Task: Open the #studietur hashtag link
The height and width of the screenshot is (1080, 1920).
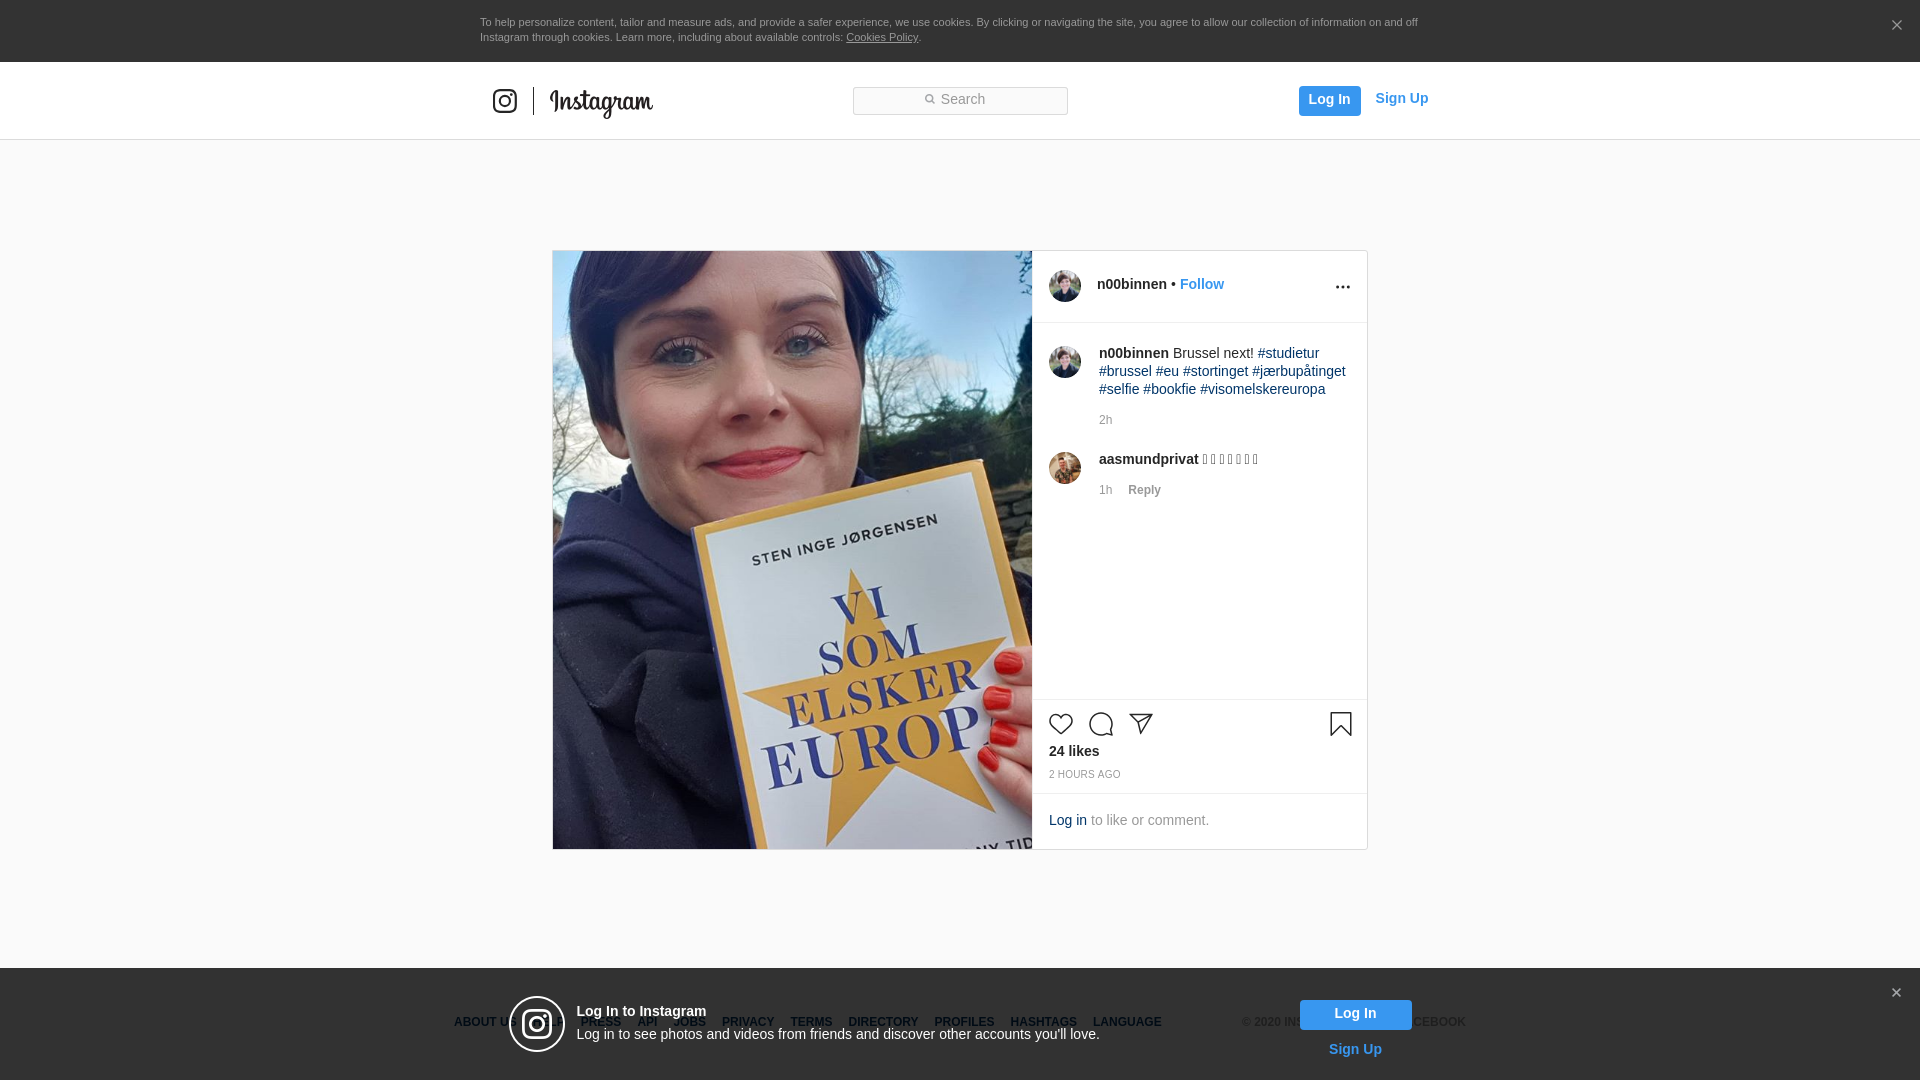Action: [x=1288, y=353]
